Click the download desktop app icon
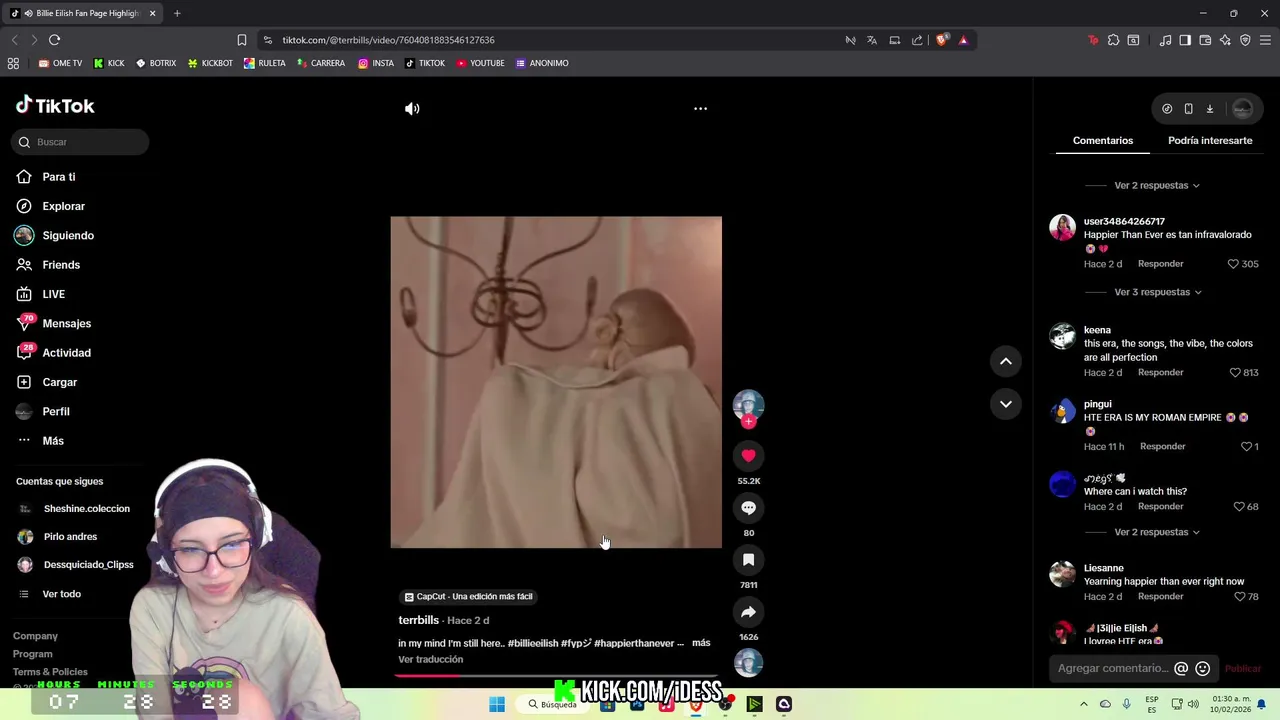This screenshot has width=1280, height=720. coord(1209,109)
